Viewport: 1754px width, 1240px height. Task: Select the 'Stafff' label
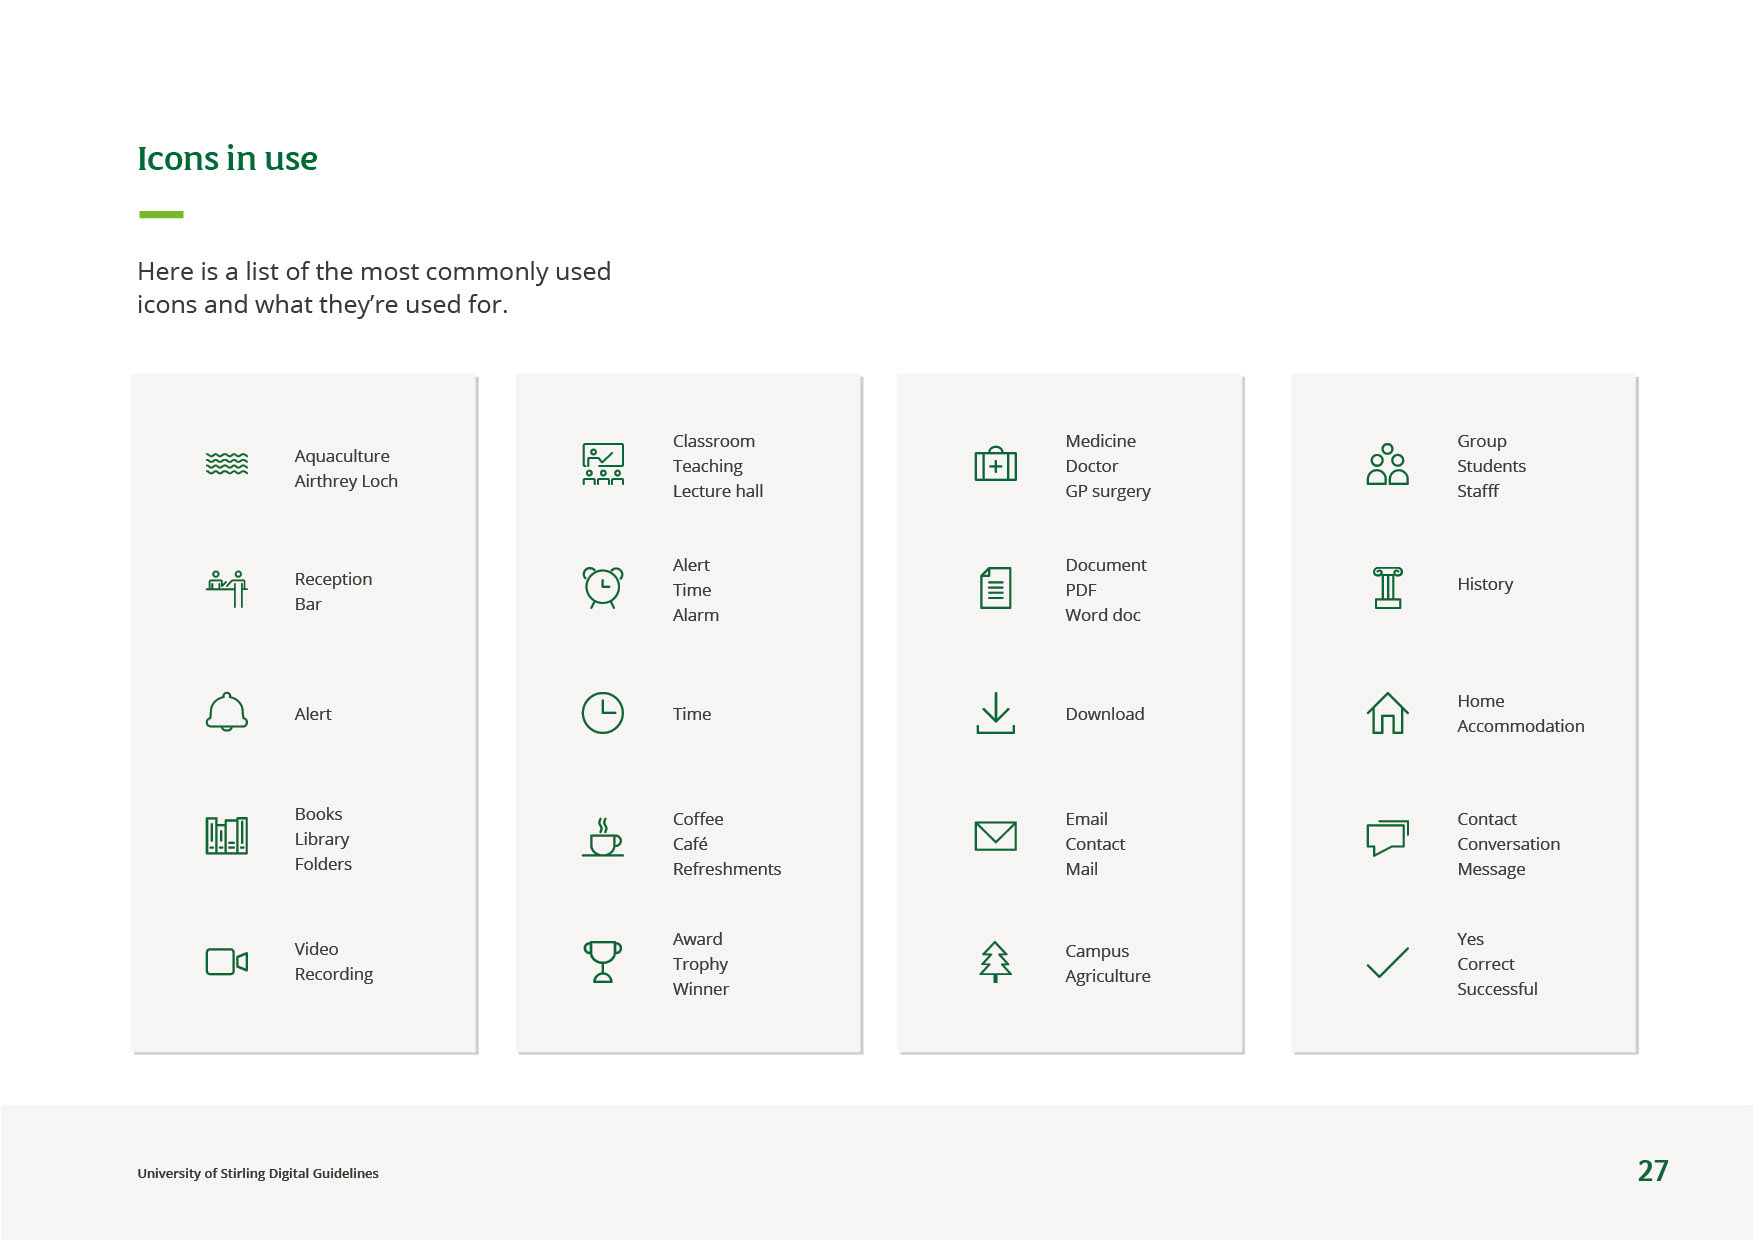pyautogui.click(x=1478, y=491)
